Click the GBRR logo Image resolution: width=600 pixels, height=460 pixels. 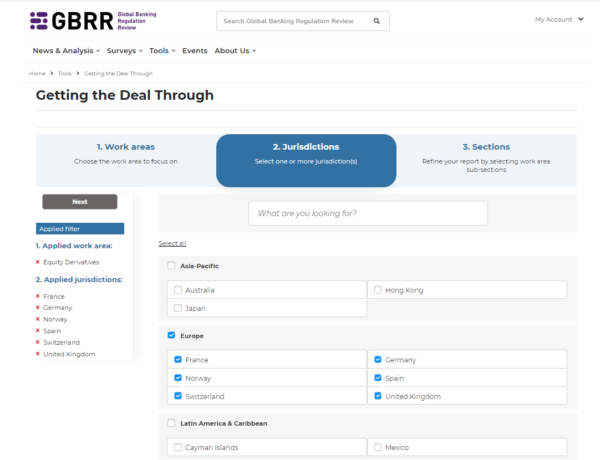click(x=93, y=21)
